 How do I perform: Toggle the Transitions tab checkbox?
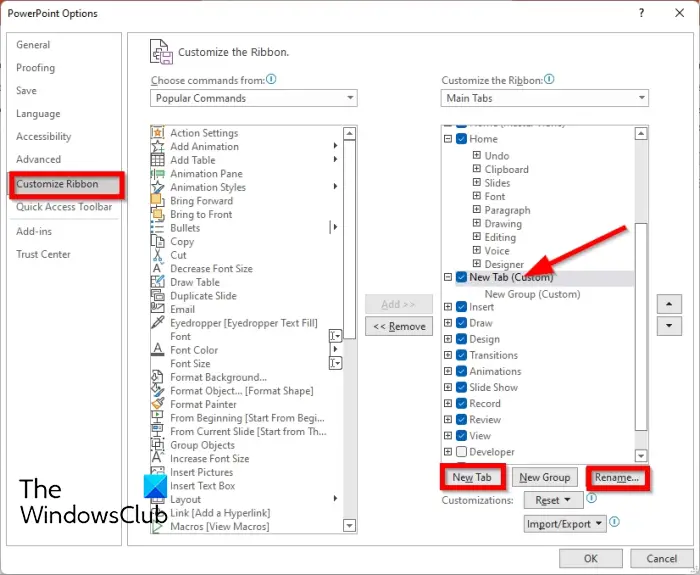(x=462, y=355)
